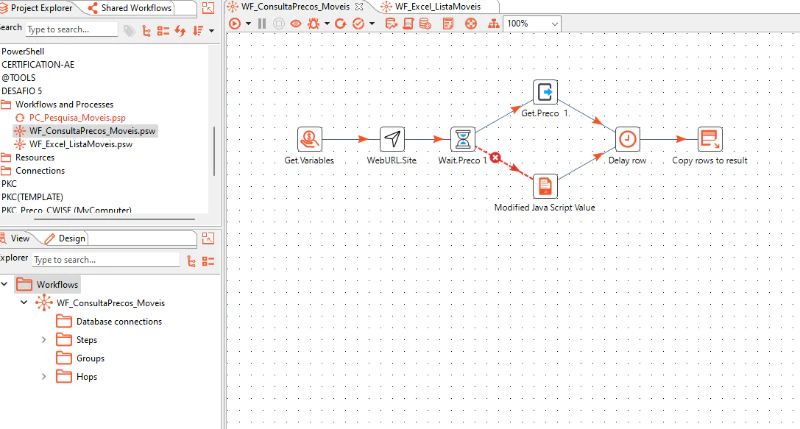Click the preview eye icon
Screen dimensions: 800x429
(x=296, y=23)
